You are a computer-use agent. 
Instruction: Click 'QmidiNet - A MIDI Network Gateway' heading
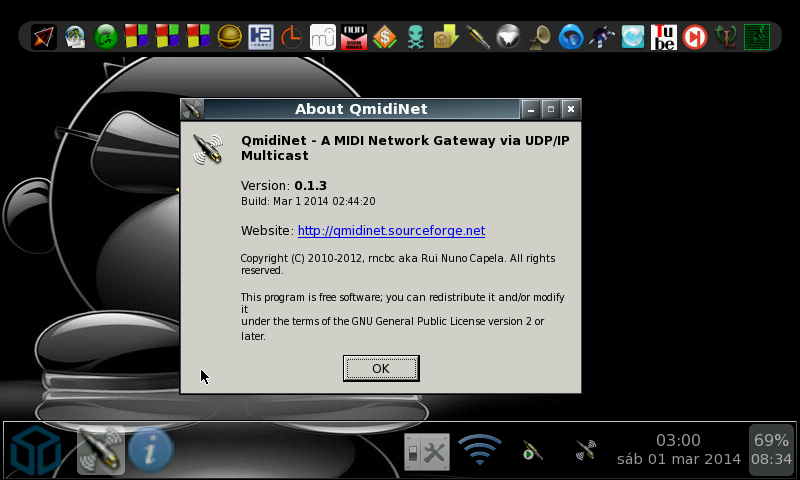pyautogui.click(x=405, y=148)
